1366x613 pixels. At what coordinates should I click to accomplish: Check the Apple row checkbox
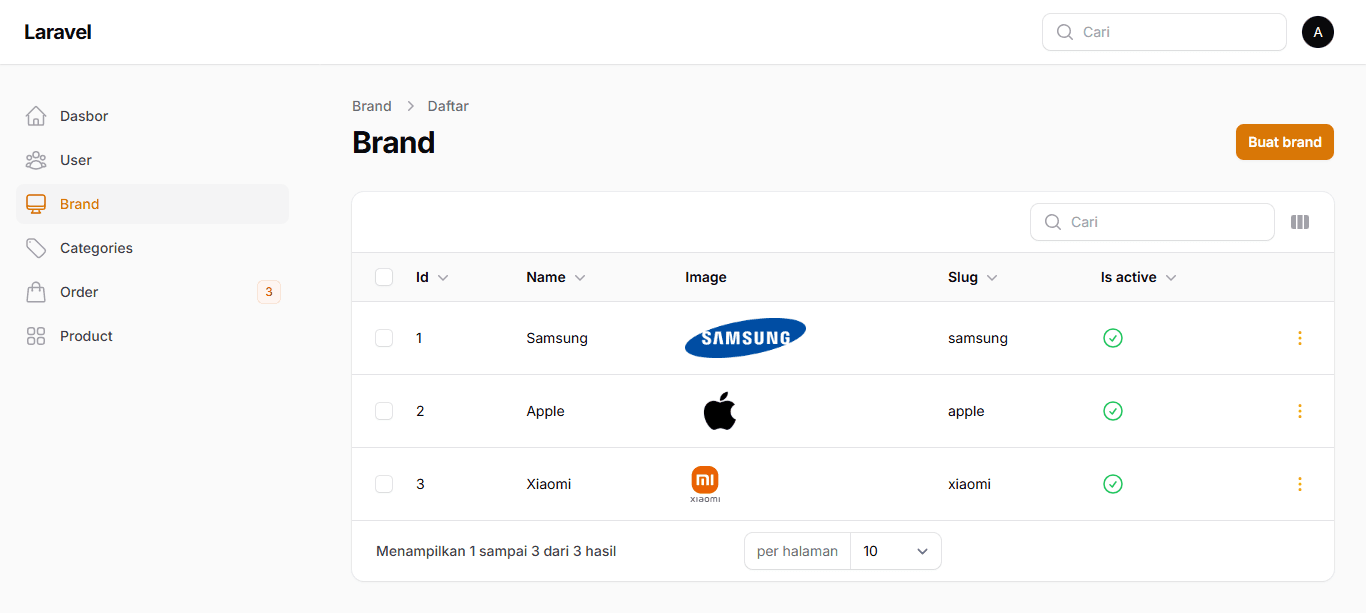pyautogui.click(x=384, y=411)
